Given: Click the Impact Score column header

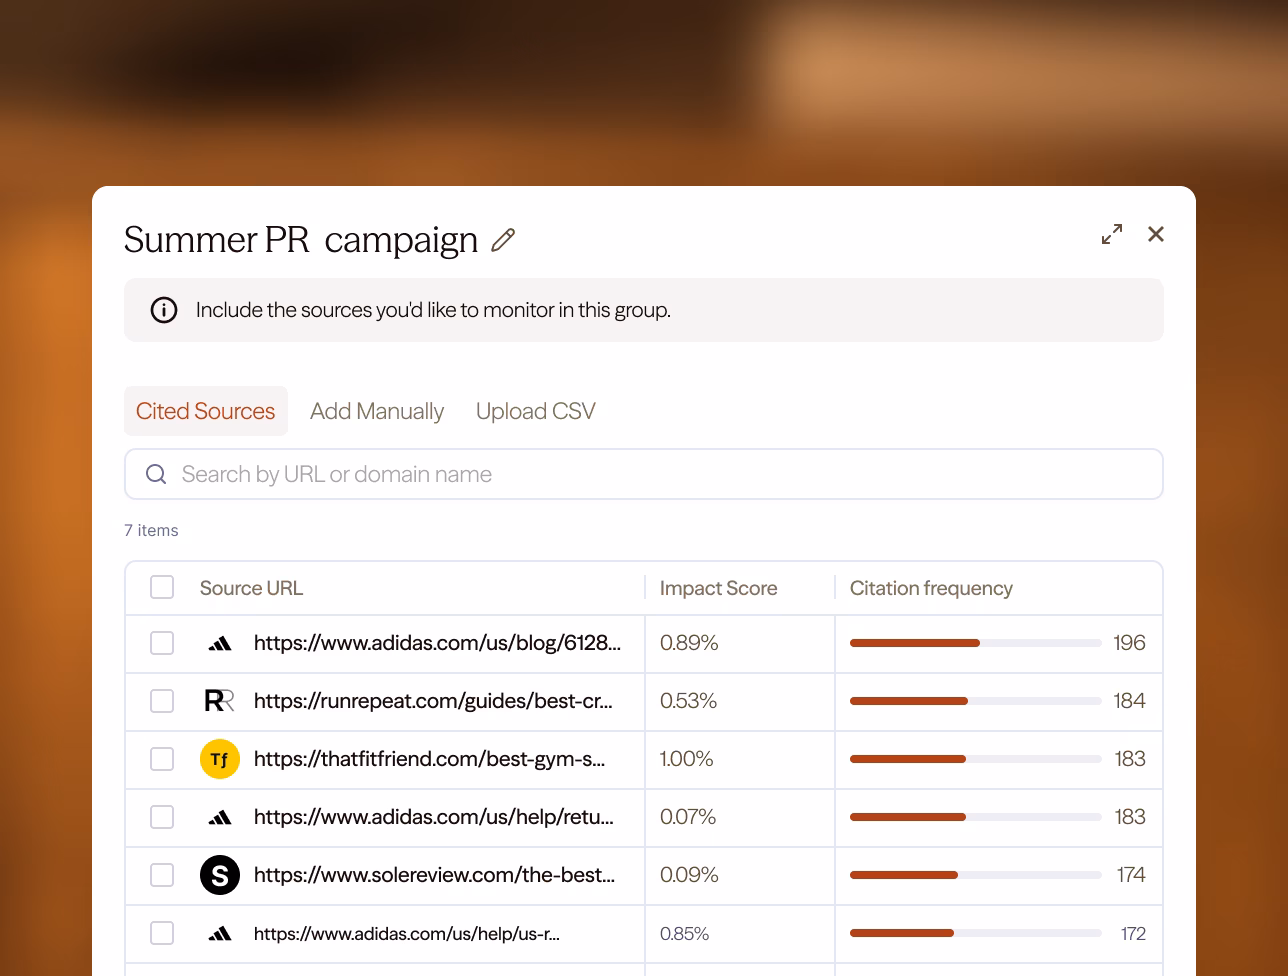Looking at the screenshot, I should (718, 588).
